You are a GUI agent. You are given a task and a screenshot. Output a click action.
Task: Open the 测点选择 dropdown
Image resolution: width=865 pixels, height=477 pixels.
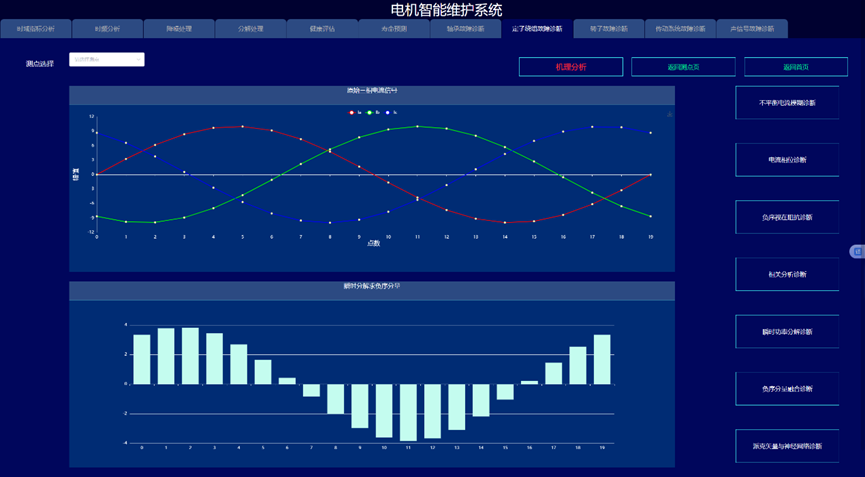[107, 60]
